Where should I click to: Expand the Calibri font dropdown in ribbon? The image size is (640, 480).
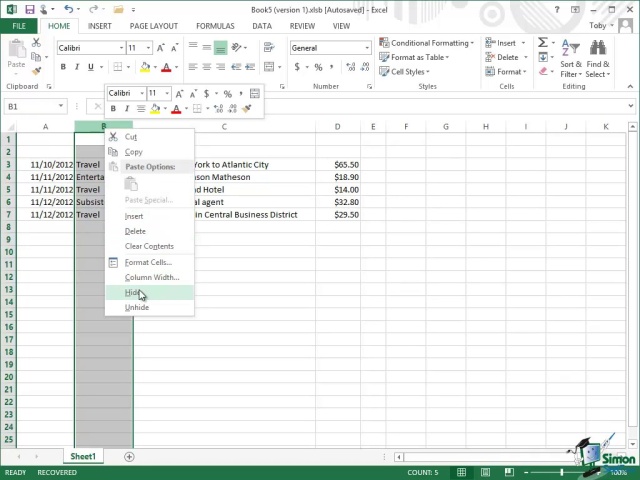[x=120, y=48]
